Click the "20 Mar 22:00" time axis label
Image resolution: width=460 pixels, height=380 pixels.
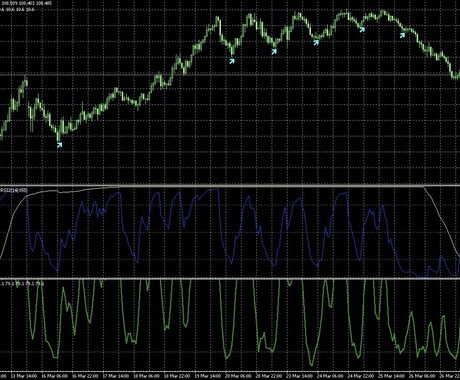pyautogui.click(x=269, y=376)
